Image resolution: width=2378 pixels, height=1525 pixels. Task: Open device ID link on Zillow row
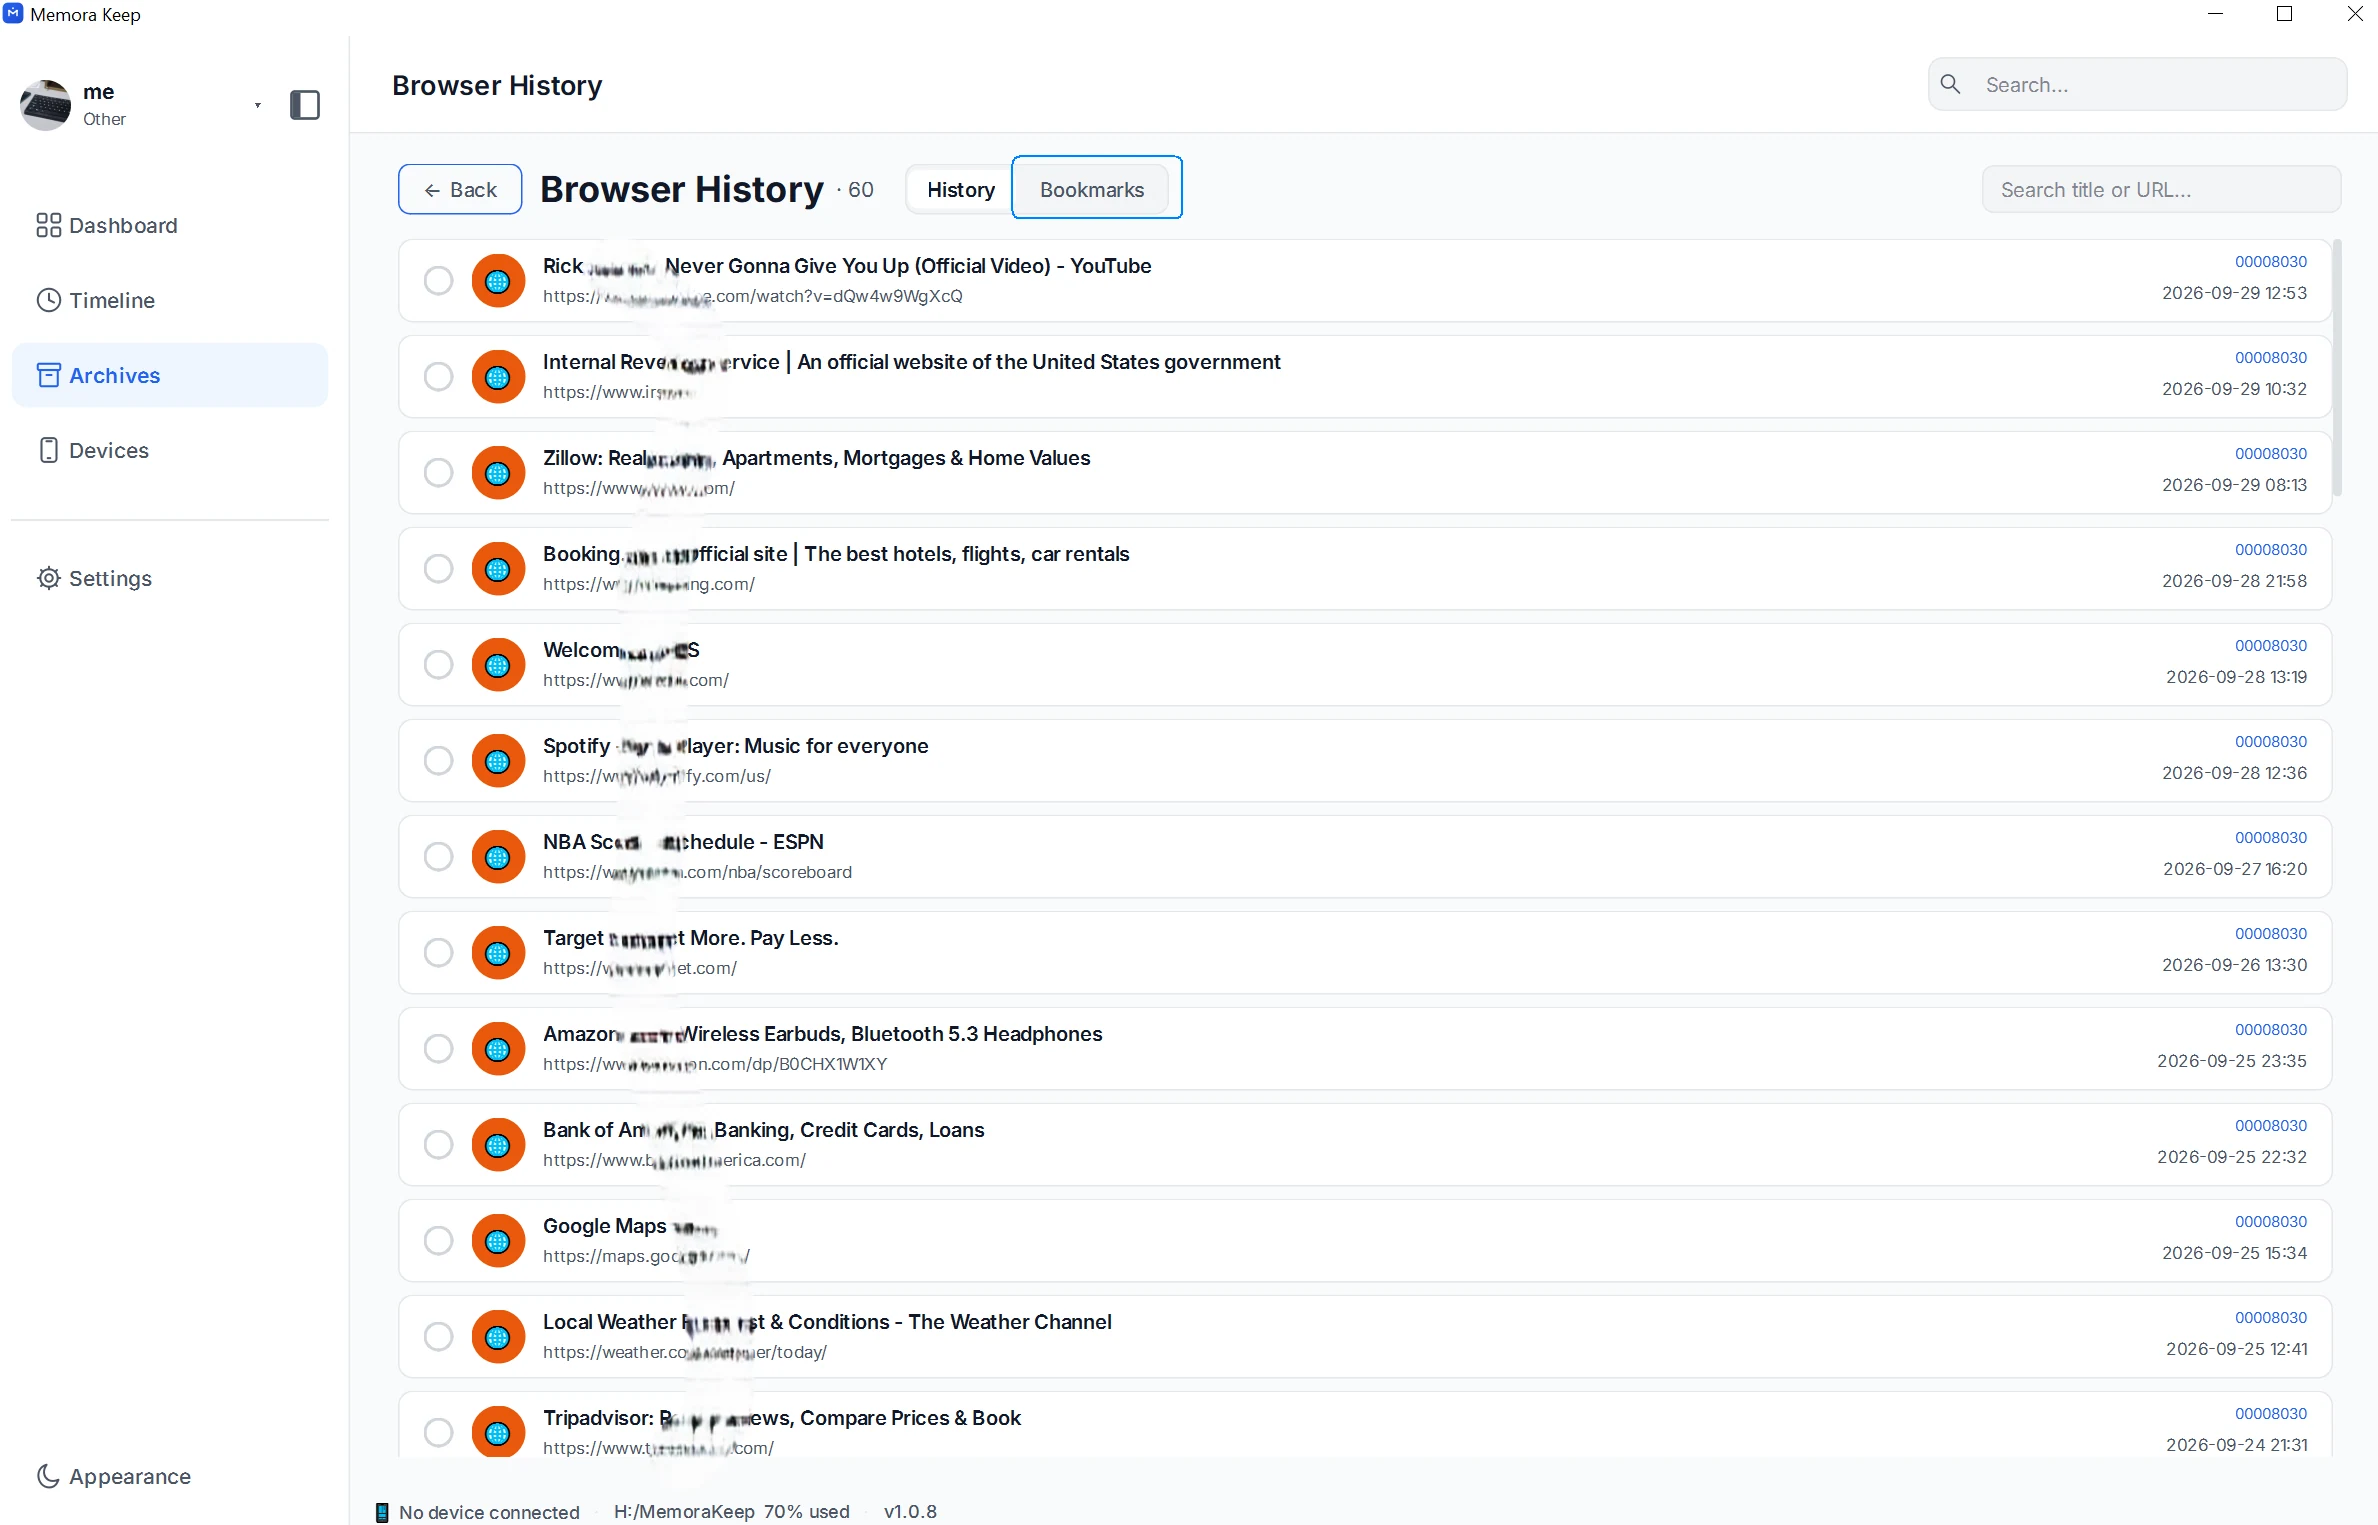click(x=2270, y=454)
